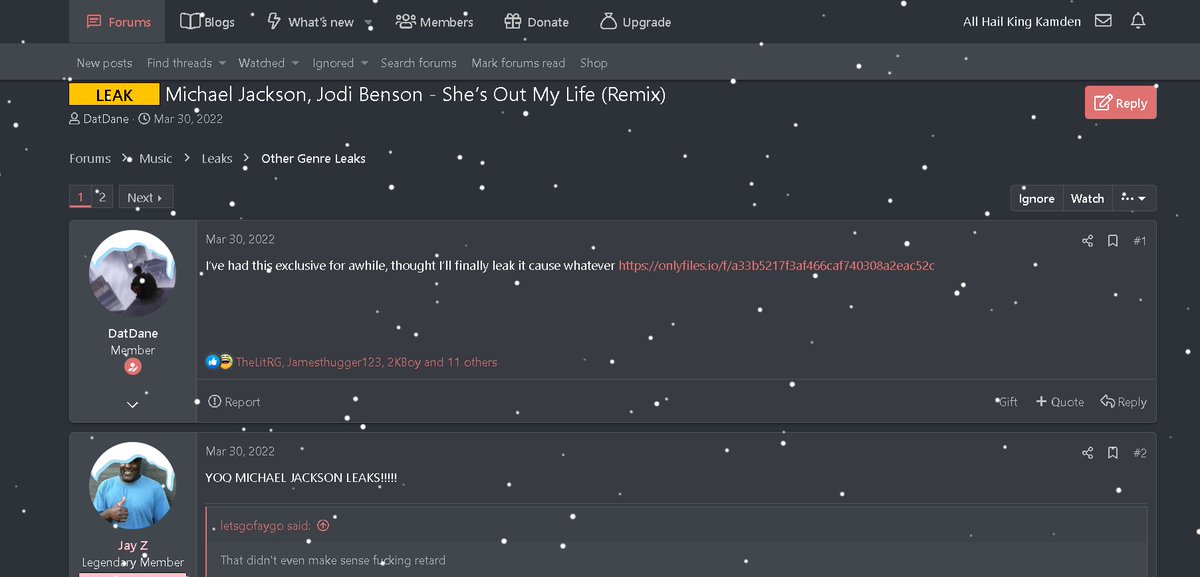The image size is (1200, 577).
Task: Go to Other Genre Leaks breadcrumb
Action: 313,159
